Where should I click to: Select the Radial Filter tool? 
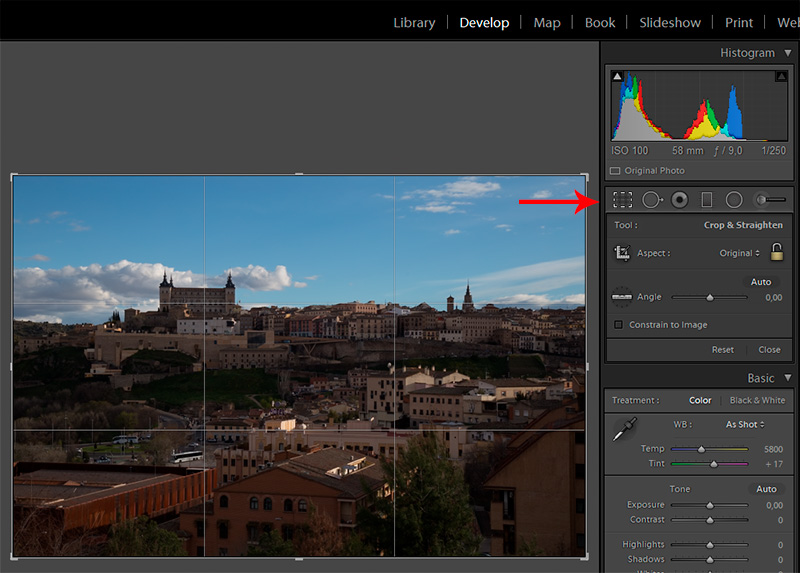(734, 200)
